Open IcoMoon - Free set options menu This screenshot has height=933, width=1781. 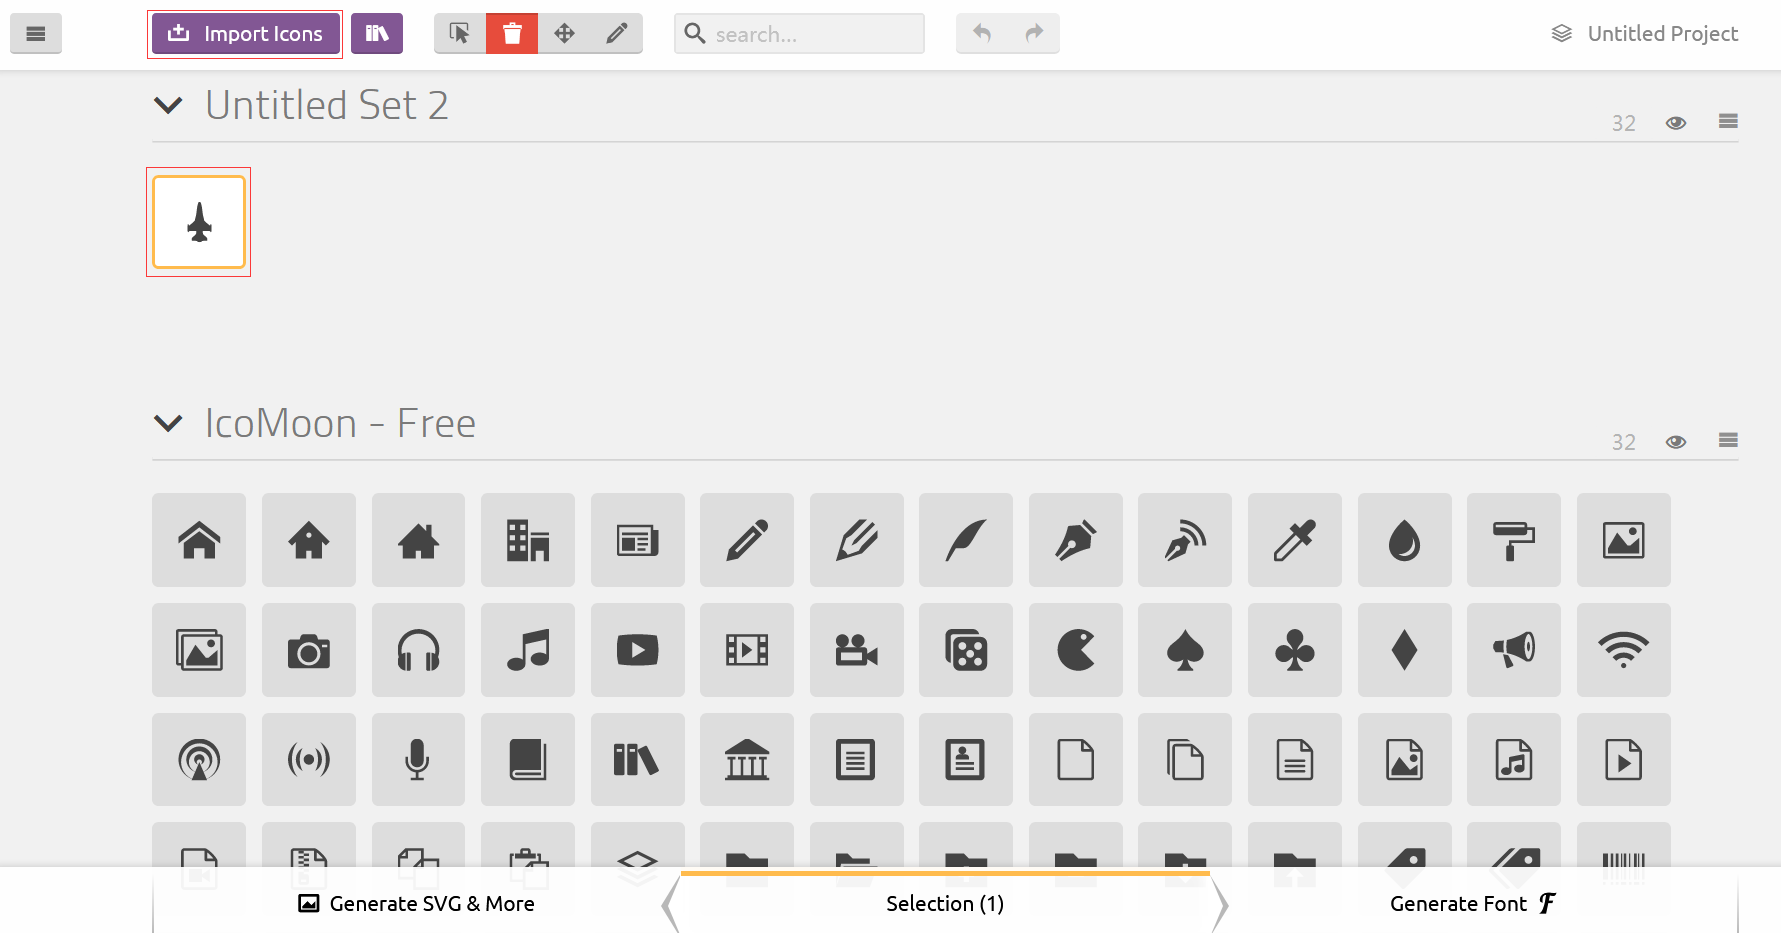point(1728,441)
